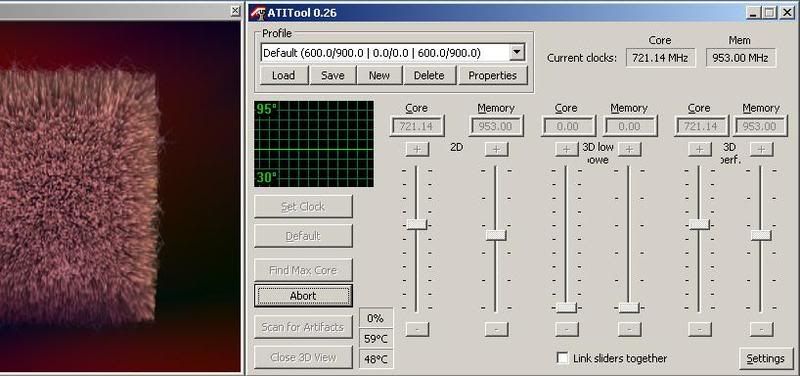This screenshot has width=800, height=376.
Task: Decrease 3D low power Core with minus
Action: click(566, 330)
